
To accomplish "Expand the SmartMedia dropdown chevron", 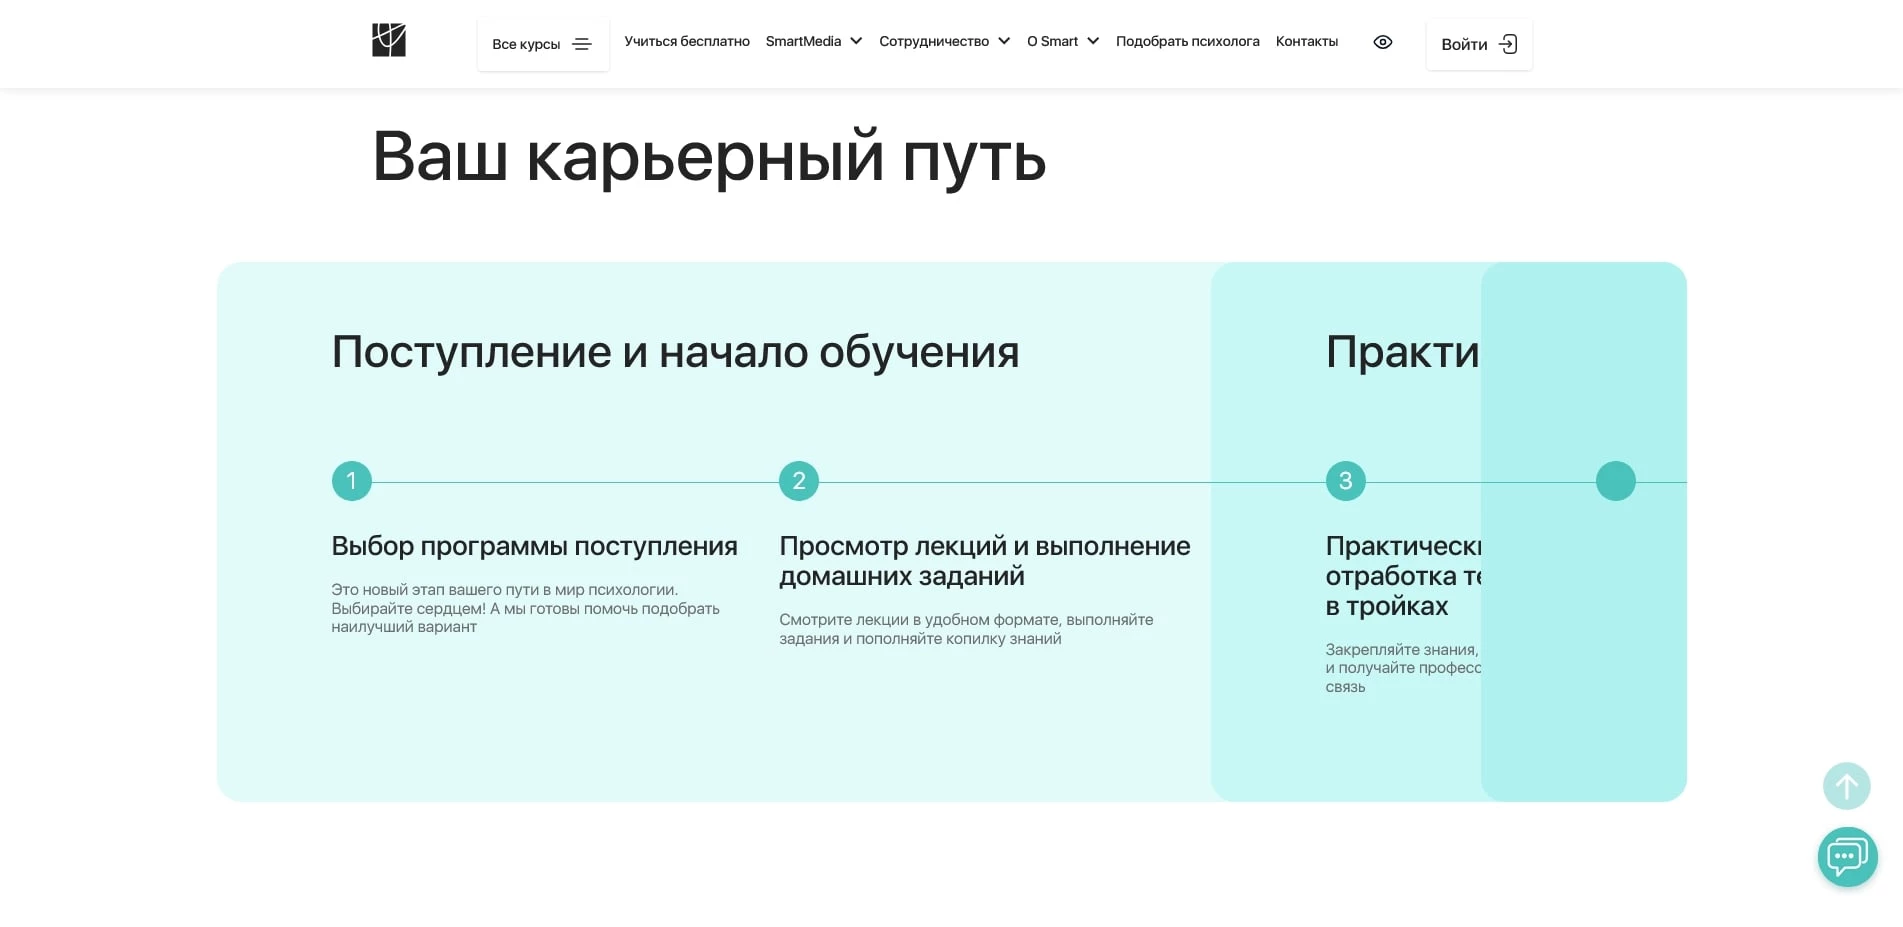I will [856, 41].
